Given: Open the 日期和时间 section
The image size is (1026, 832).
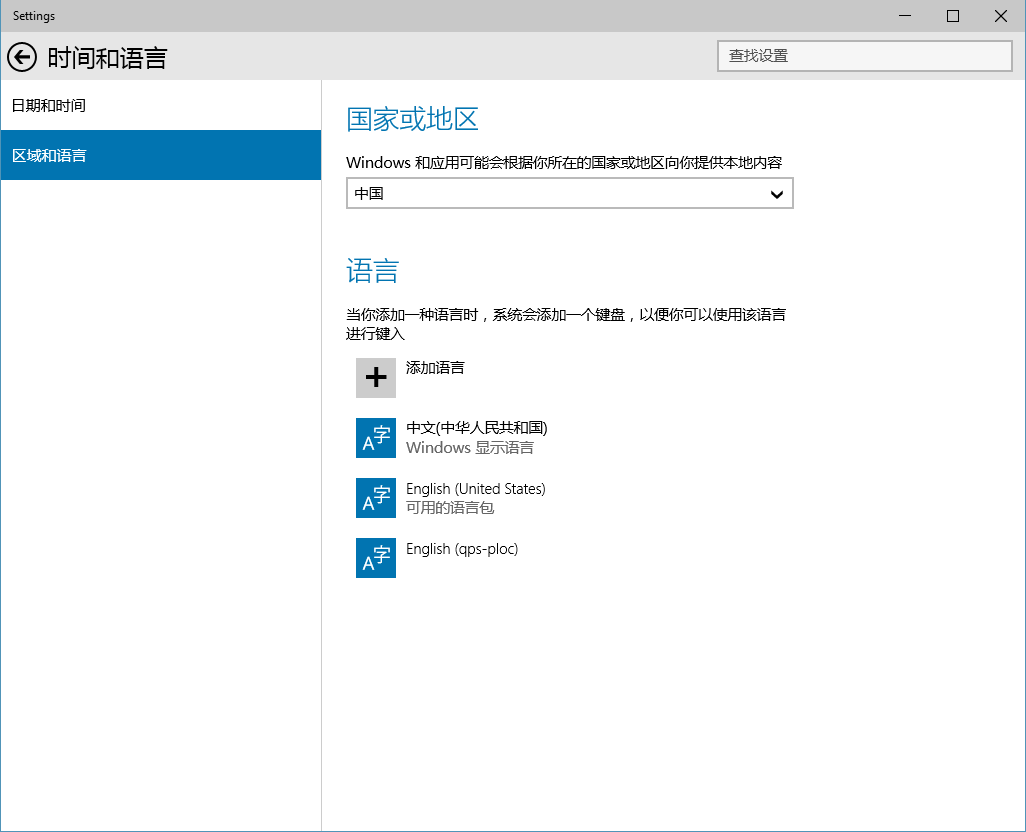Looking at the screenshot, I should pyautogui.click(x=161, y=105).
